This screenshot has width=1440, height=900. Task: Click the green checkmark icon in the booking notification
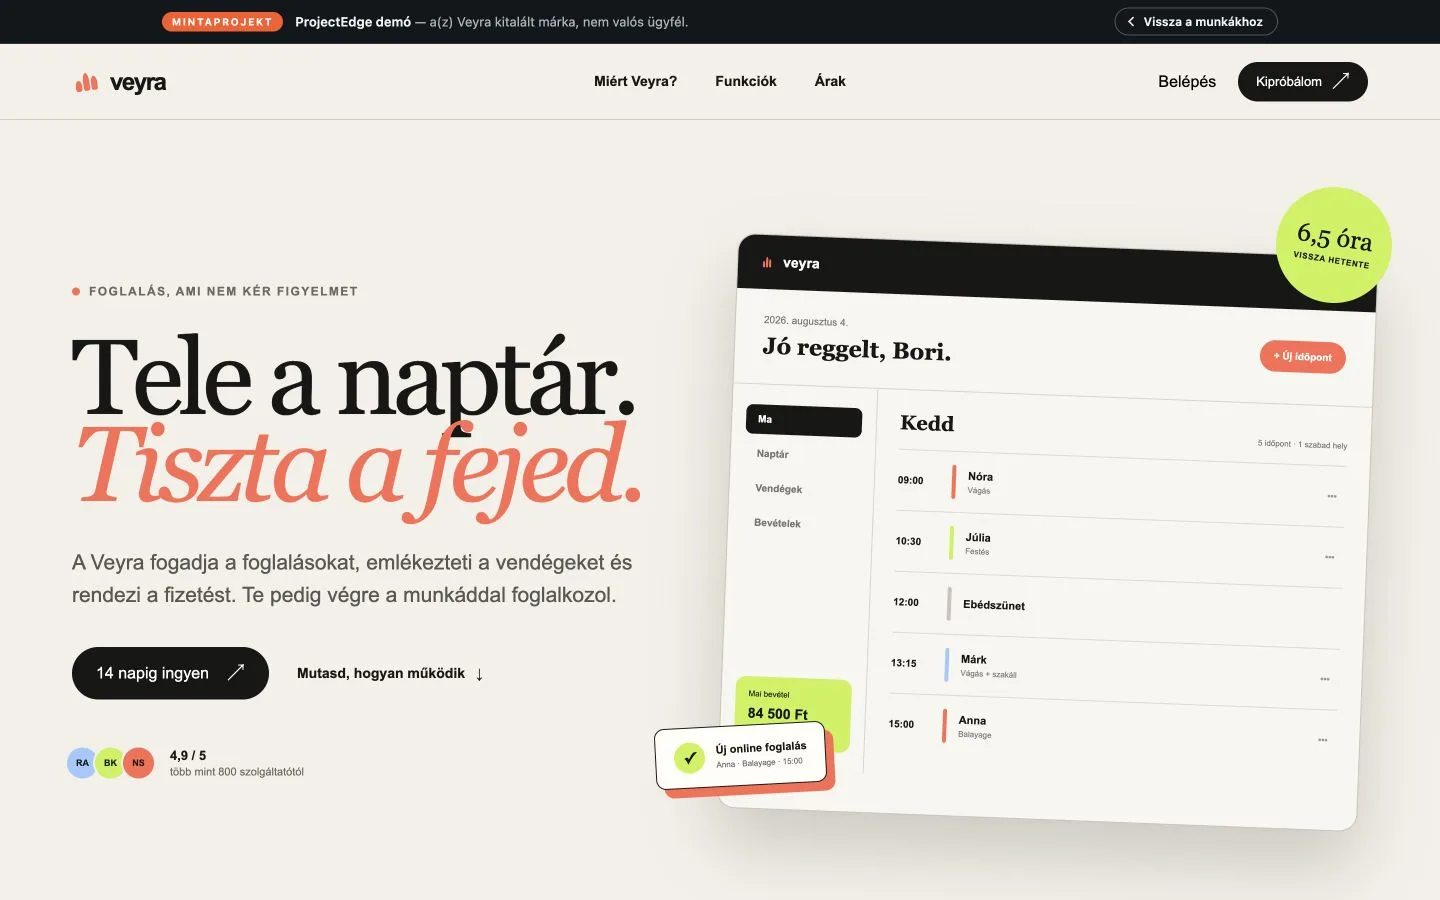(x=689, y=758)
